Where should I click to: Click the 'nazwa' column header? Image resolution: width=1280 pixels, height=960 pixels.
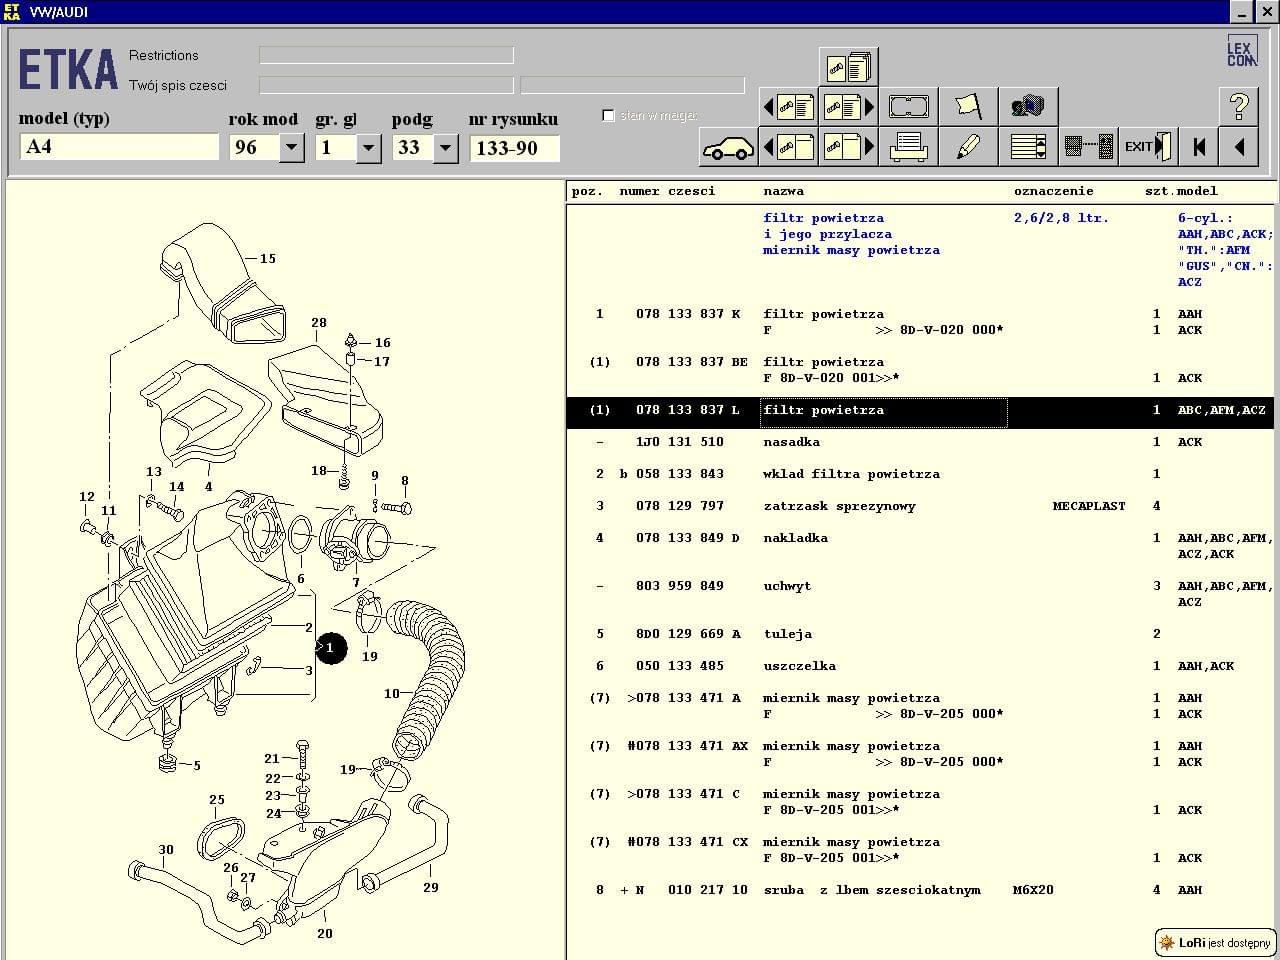[x=783, y=191]
